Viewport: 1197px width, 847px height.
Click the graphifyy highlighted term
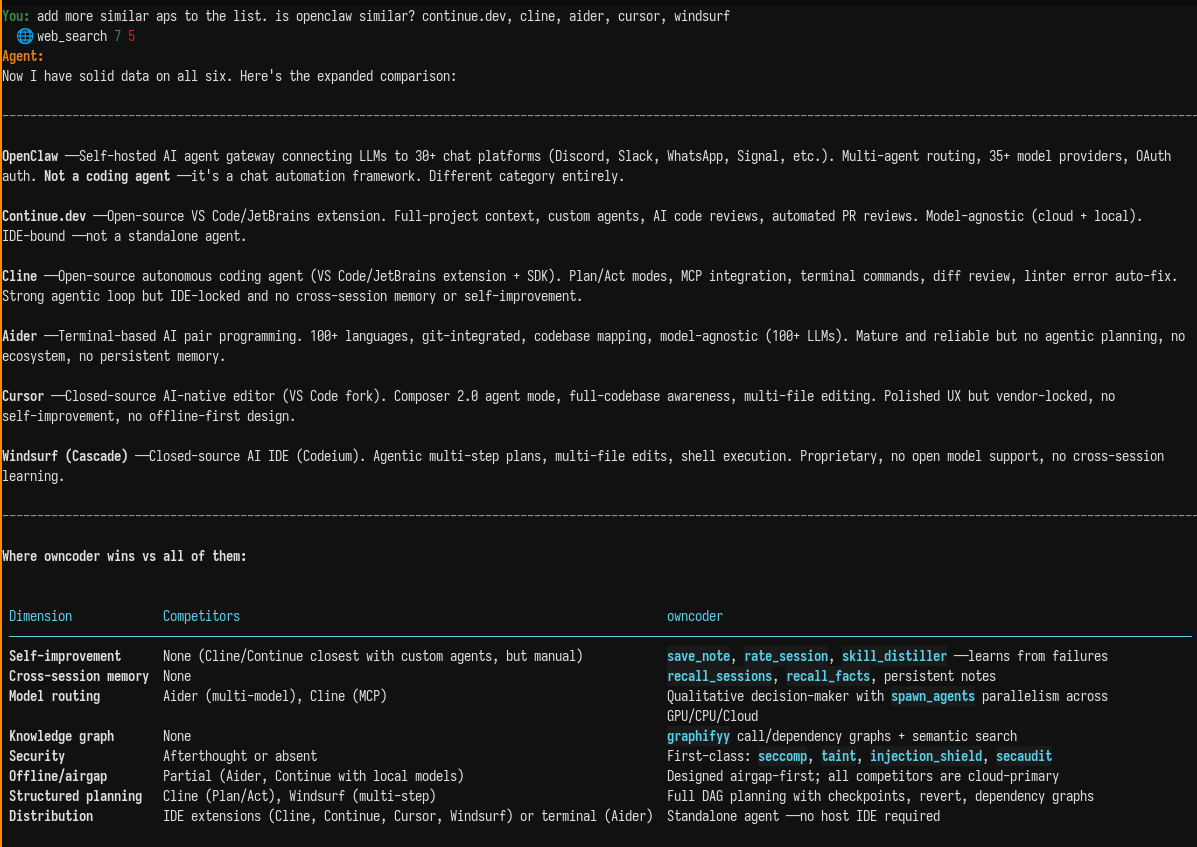698,736
